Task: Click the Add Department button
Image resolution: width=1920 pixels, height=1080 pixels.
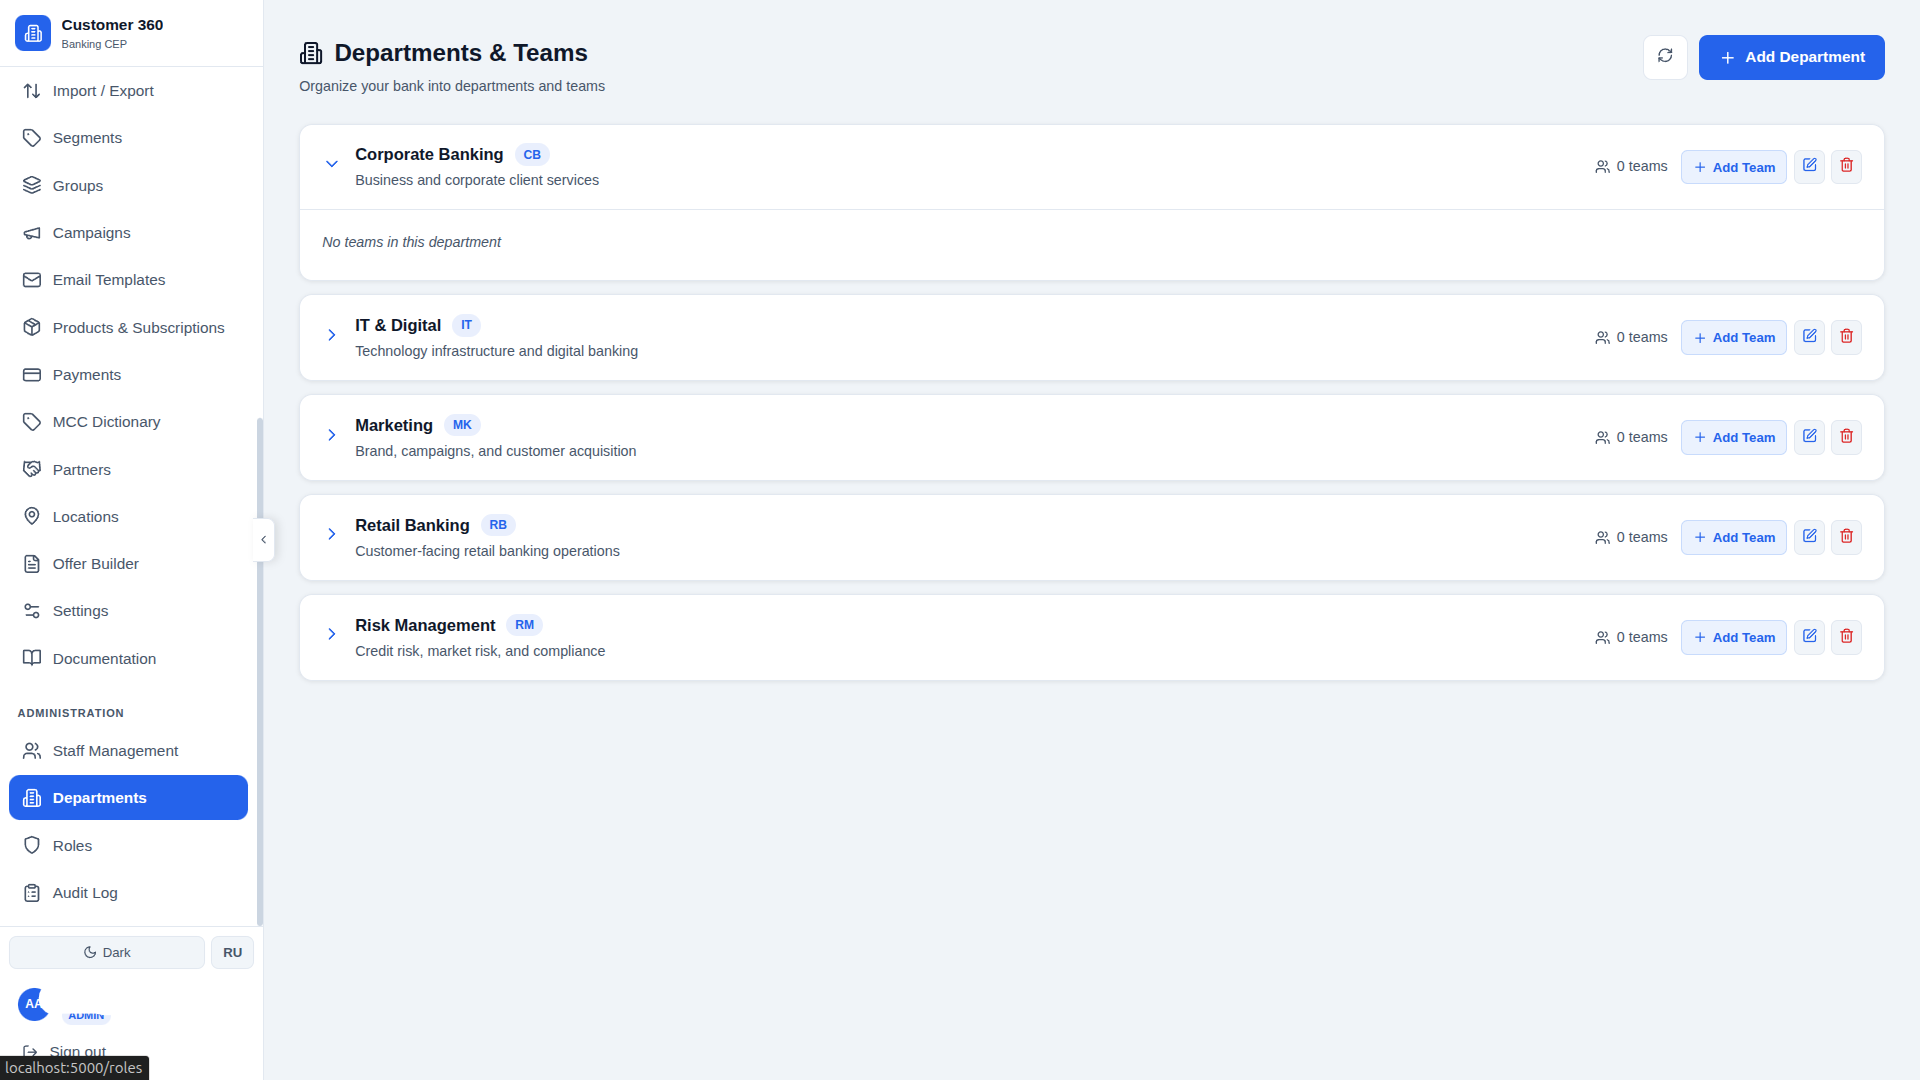Action: pyautogui.click(x=1791, y=57)
